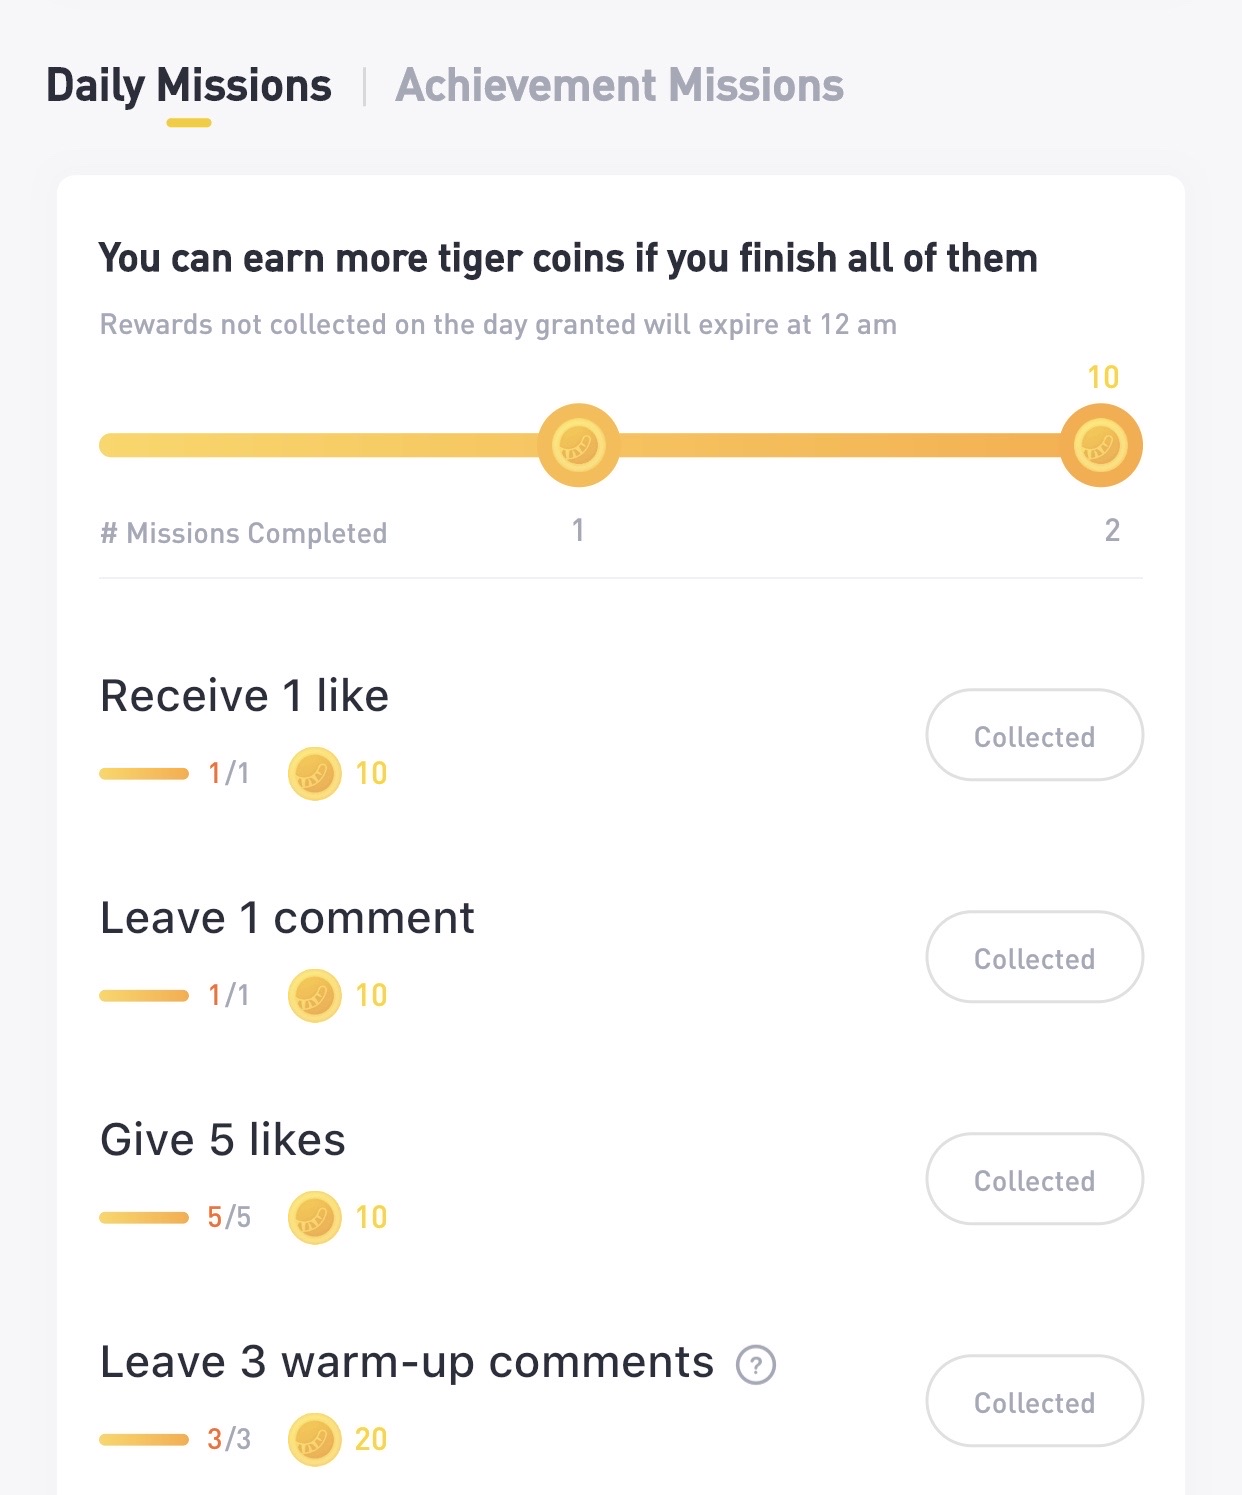Image resolution: width=1242 pixels, height=1495 pixels.
Task: Tap the tiger coin icon under Leave 1 comment
Action: pyautogui.click(x=314, y=996)
